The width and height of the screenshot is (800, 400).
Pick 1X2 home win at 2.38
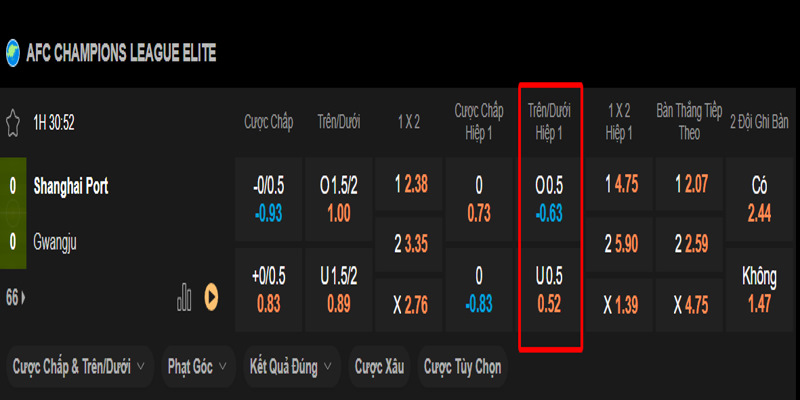[x=409, y=184]
